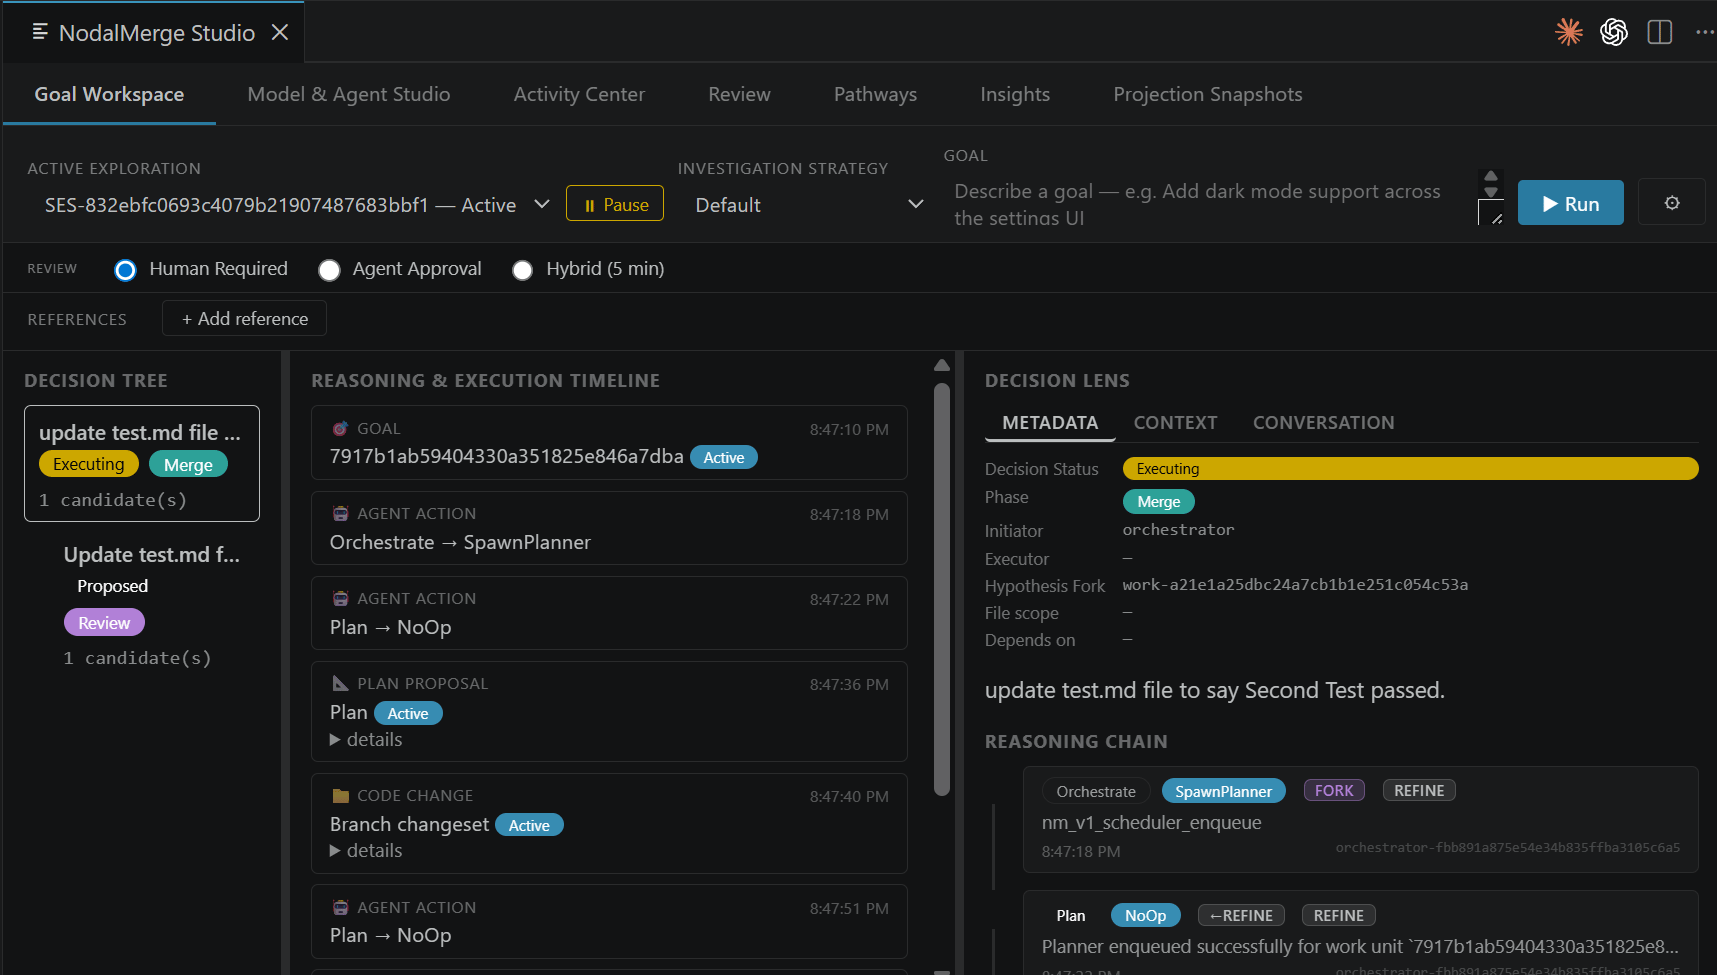This screenshot has width=1717, height=975.
Task: Click the NodalMerge Studio tab list icon
Action: point(40,32)
